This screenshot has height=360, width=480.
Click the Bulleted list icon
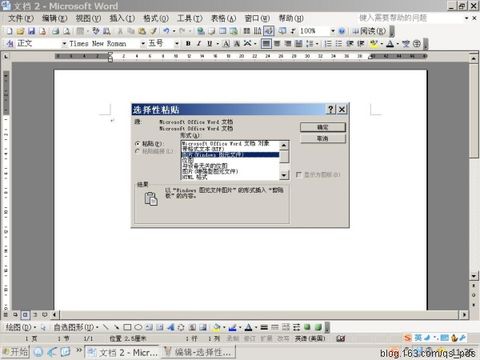point(339,44)
